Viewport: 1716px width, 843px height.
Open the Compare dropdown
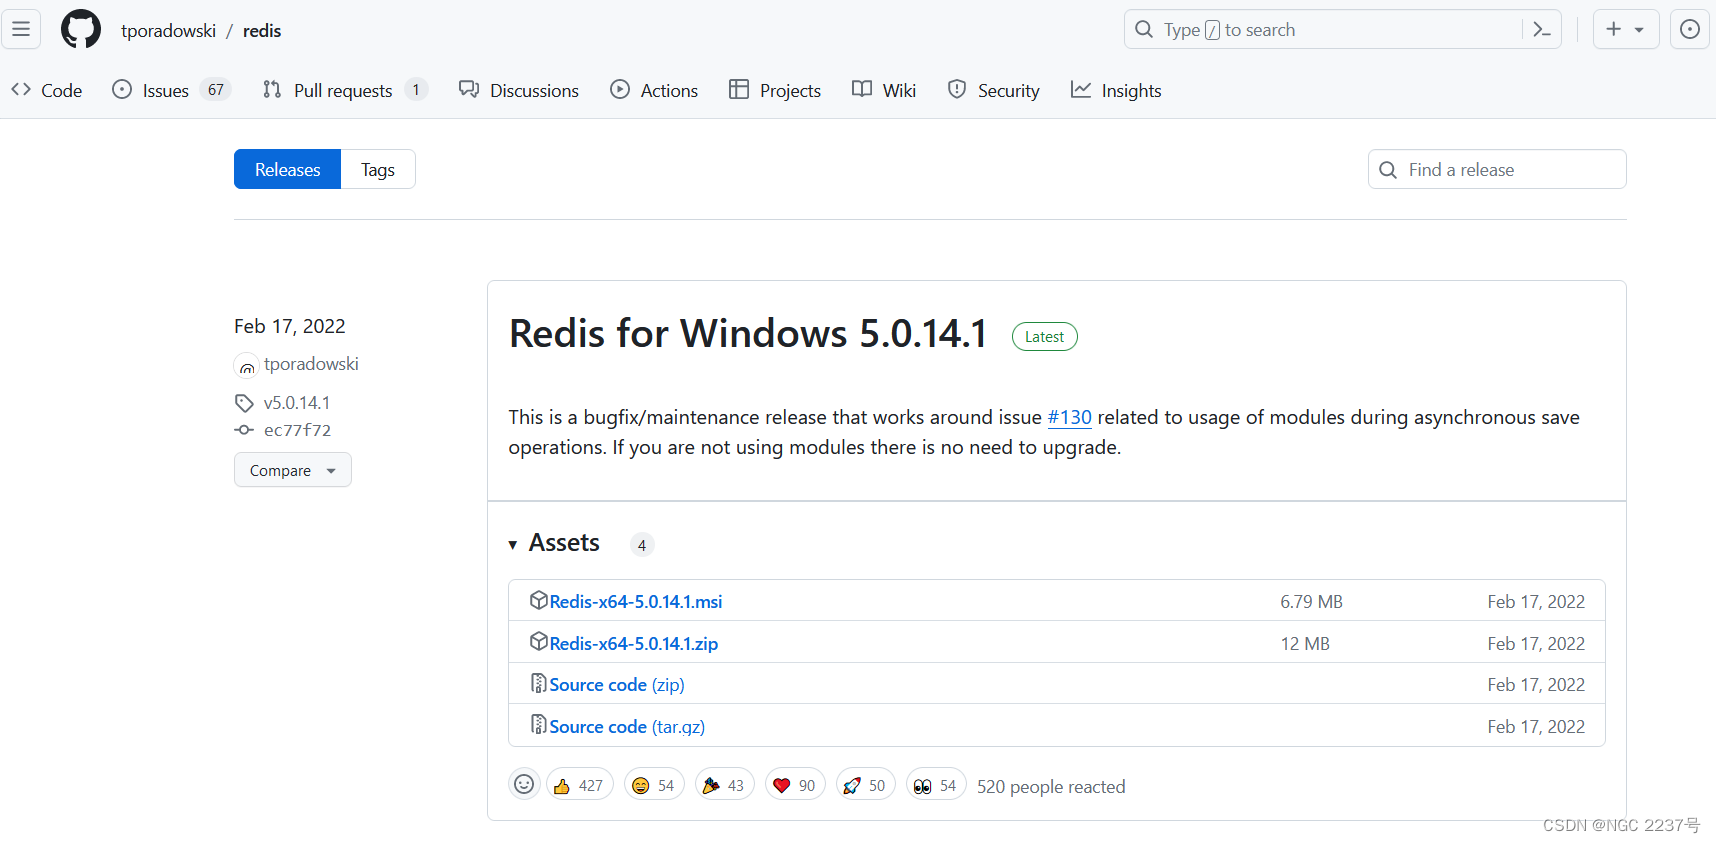pos(293,470)
